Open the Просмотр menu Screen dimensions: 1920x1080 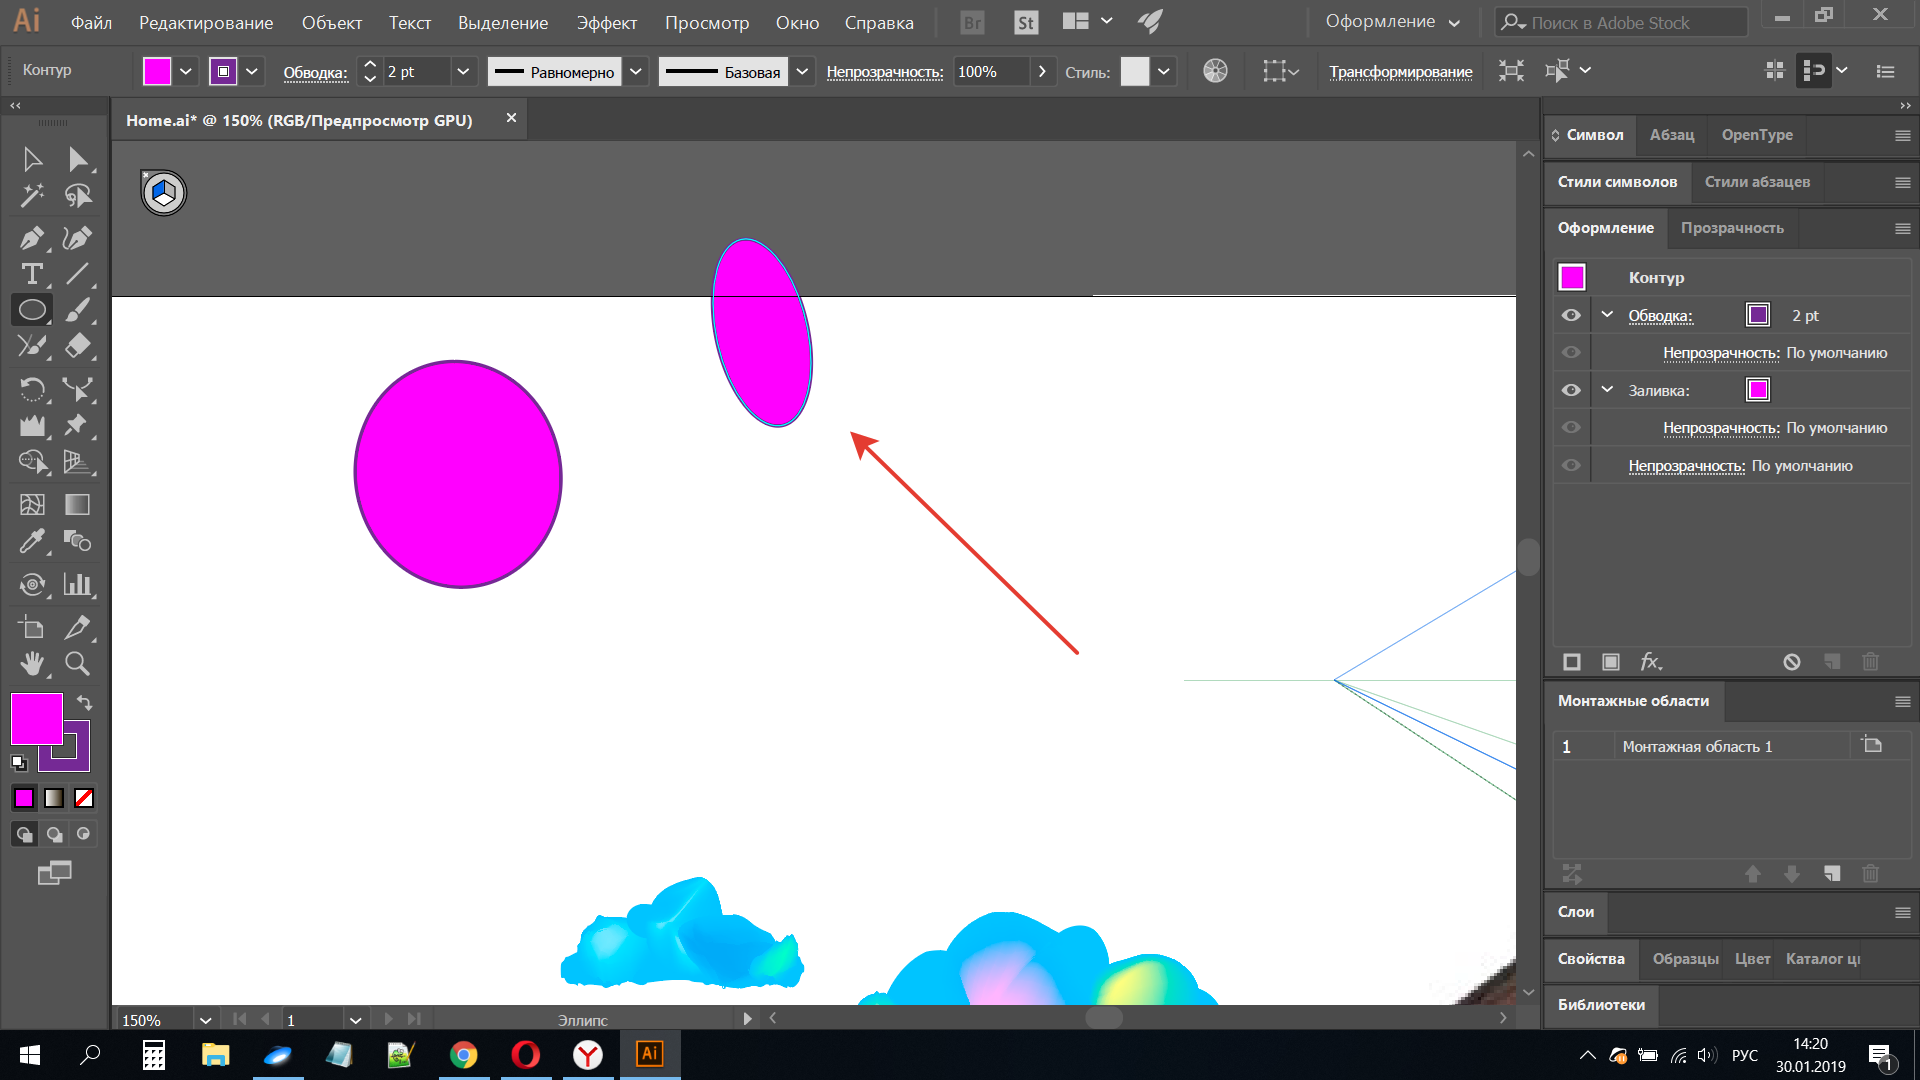(x=706, y=22)
